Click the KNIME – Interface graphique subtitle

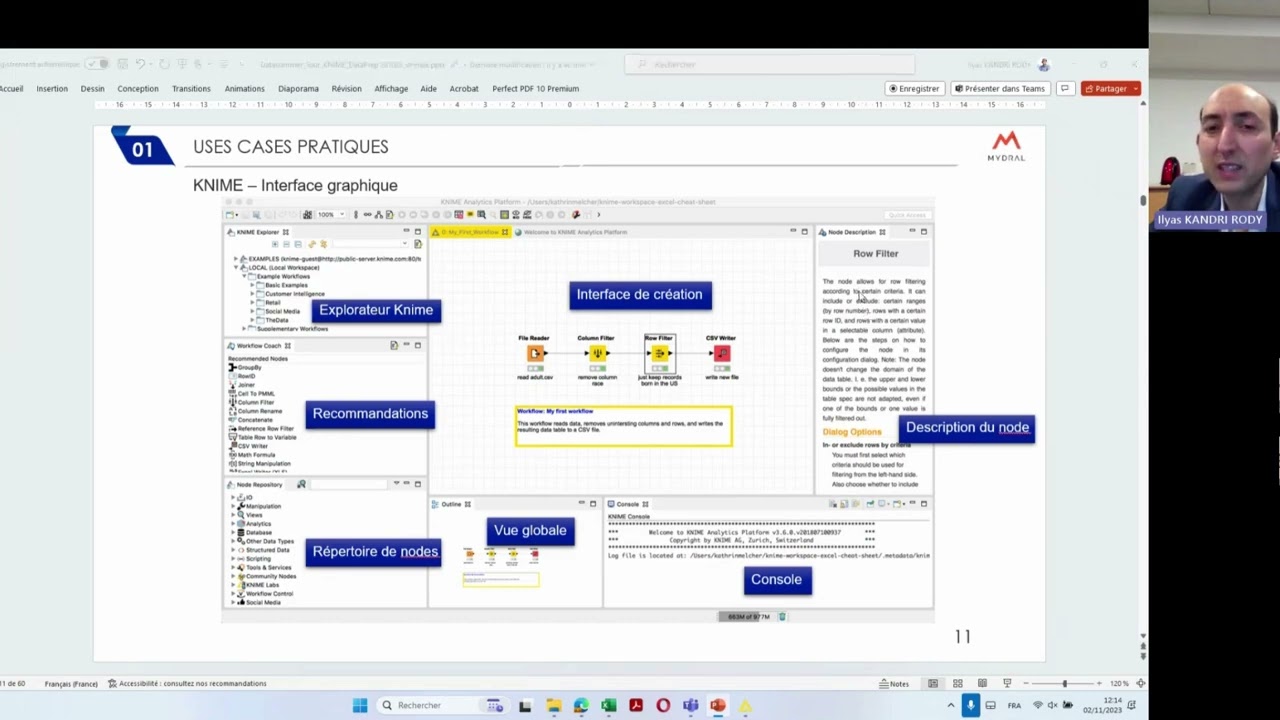(x=295, y=185)
